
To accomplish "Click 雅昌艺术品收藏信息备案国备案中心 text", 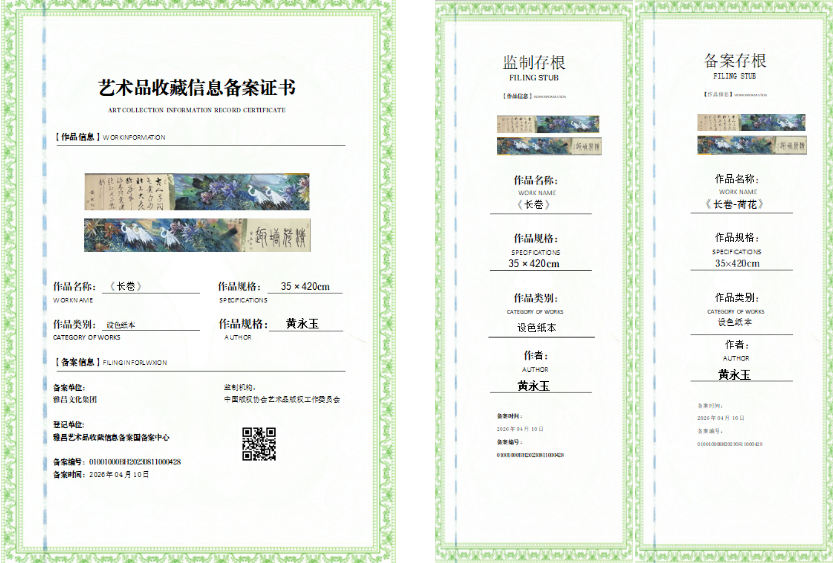I will coord(112,438).
